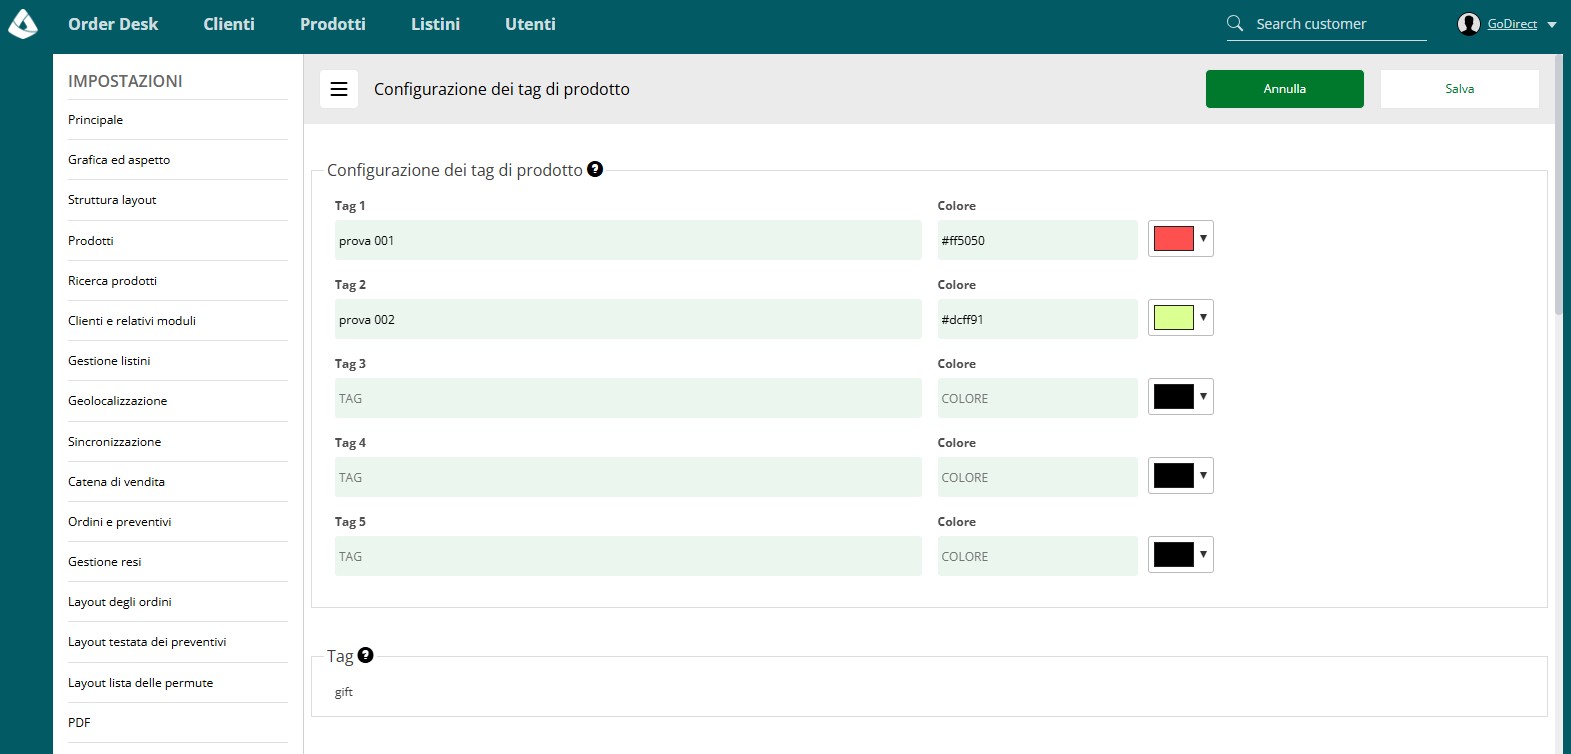The image size is (1571, 754).
Task: Open color dropdown arrow for Tag 2
Action: coord(1203,317)
